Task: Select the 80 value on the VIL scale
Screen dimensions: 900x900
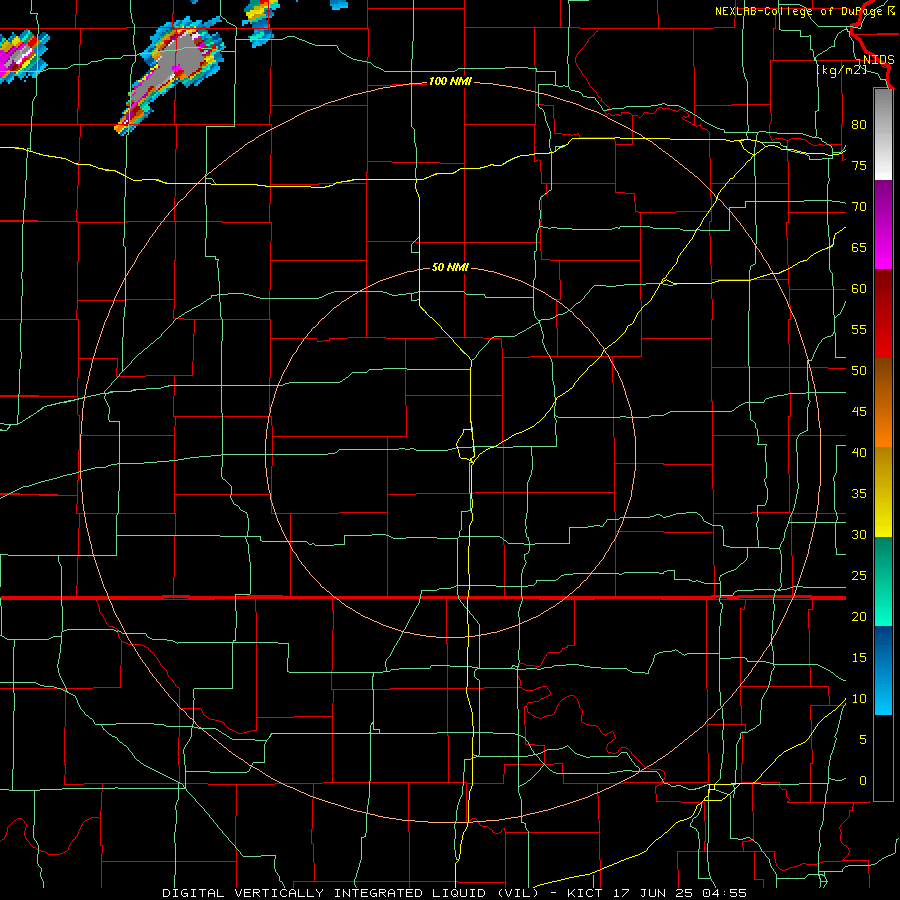Action: pos(859,125)
